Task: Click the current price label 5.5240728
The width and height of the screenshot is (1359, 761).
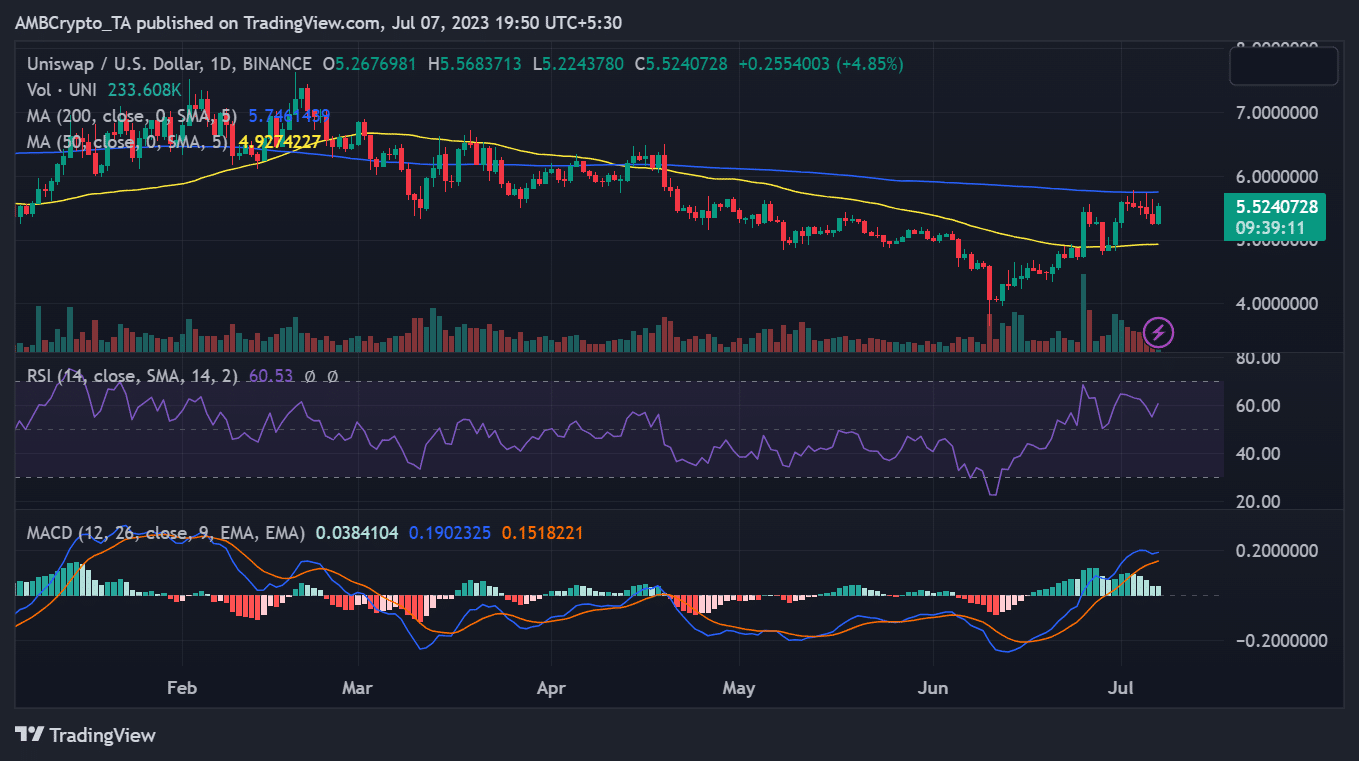Action: pyautogui.click(x=1276, y=208)
